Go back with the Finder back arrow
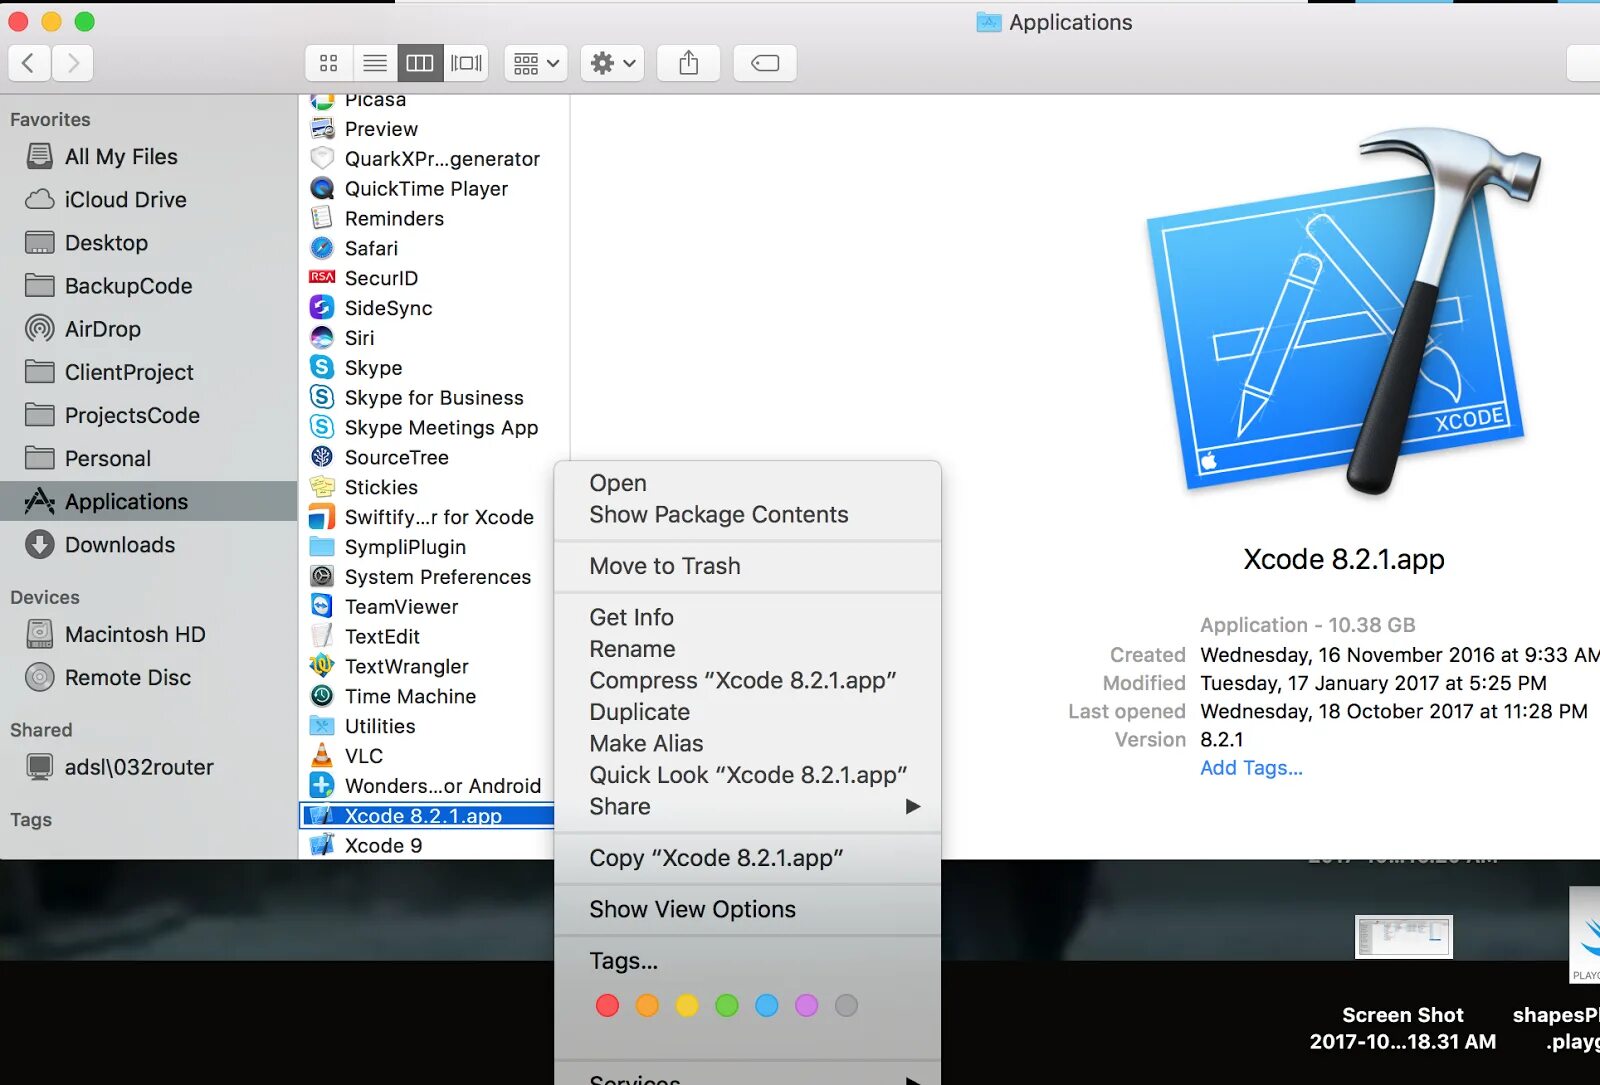The width and height of the screenshot is (1600, 1085). pos(29,63)
